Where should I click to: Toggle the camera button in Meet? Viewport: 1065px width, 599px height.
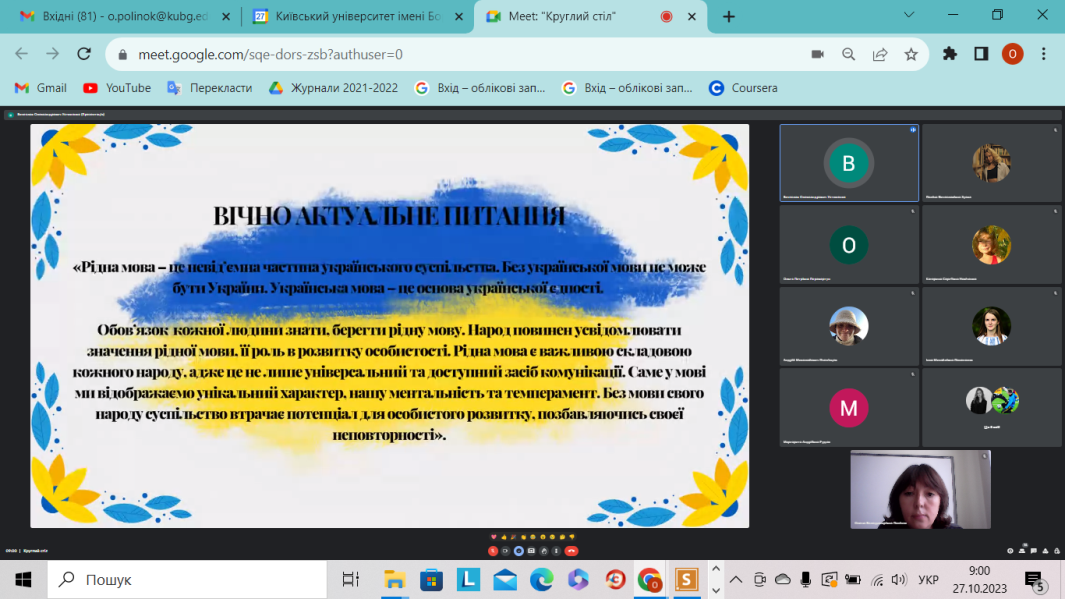tap(505, 551)
